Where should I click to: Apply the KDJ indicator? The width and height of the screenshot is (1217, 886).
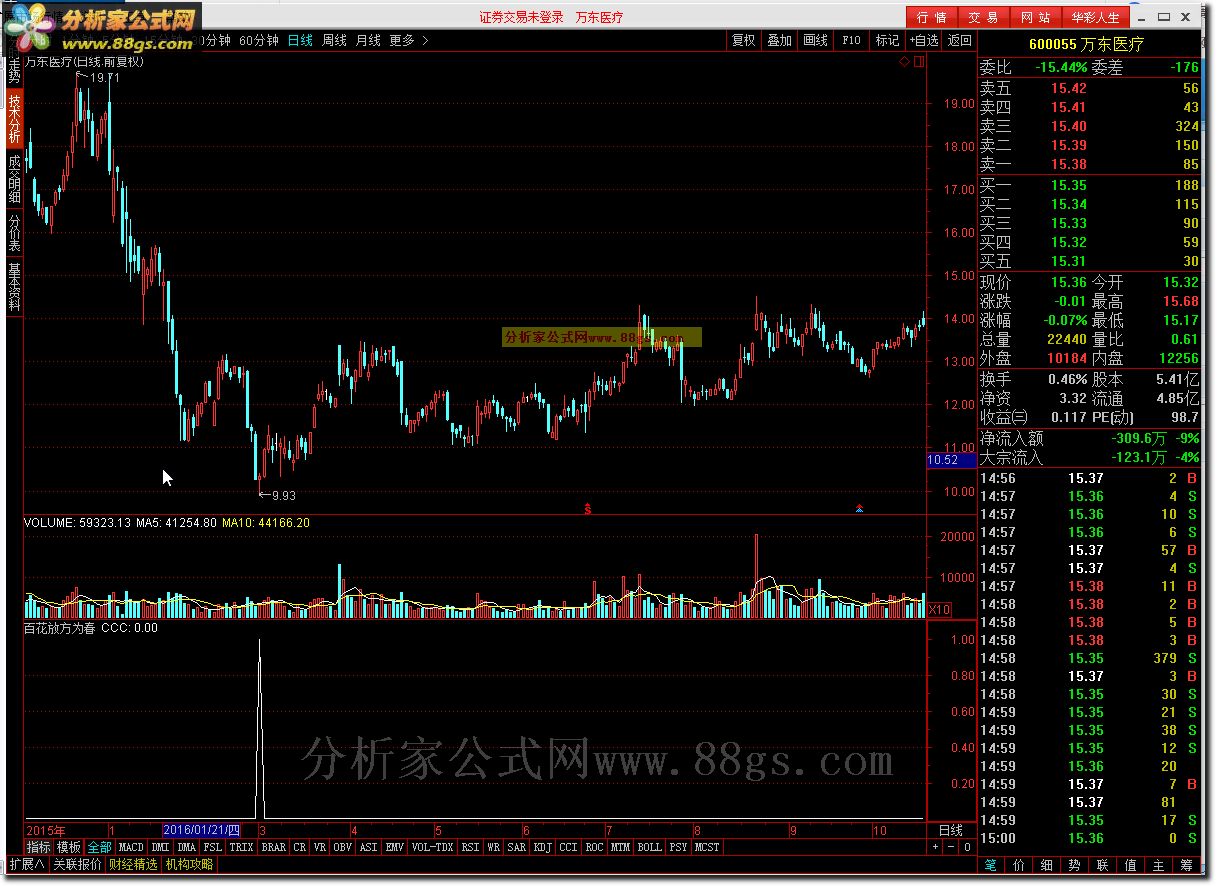pos(542,847)
